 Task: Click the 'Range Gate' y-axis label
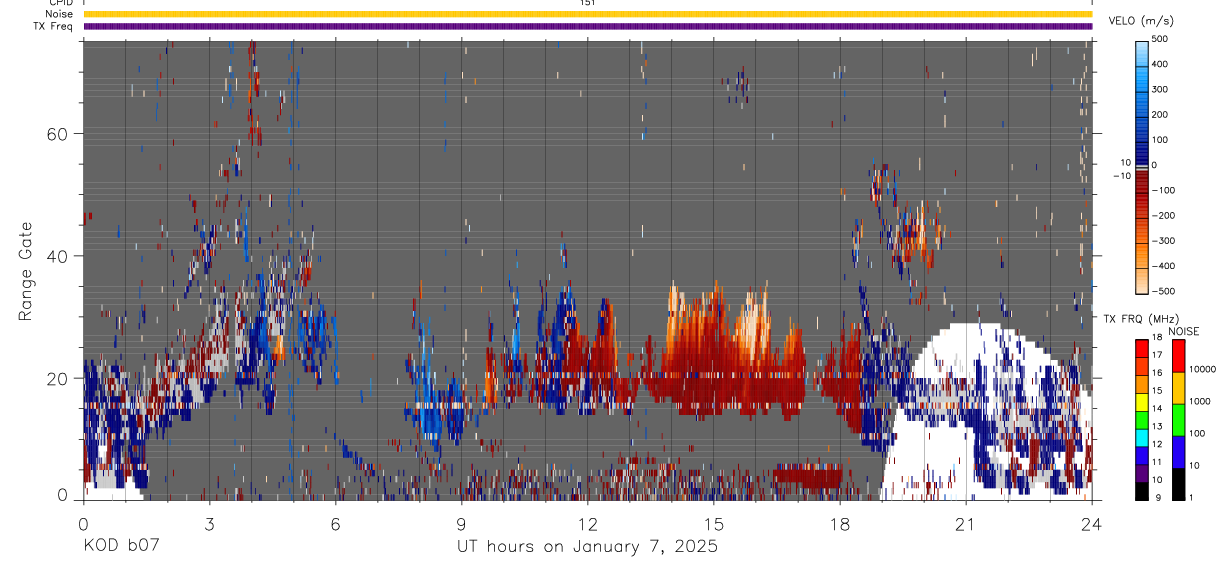tap(26, 271)
